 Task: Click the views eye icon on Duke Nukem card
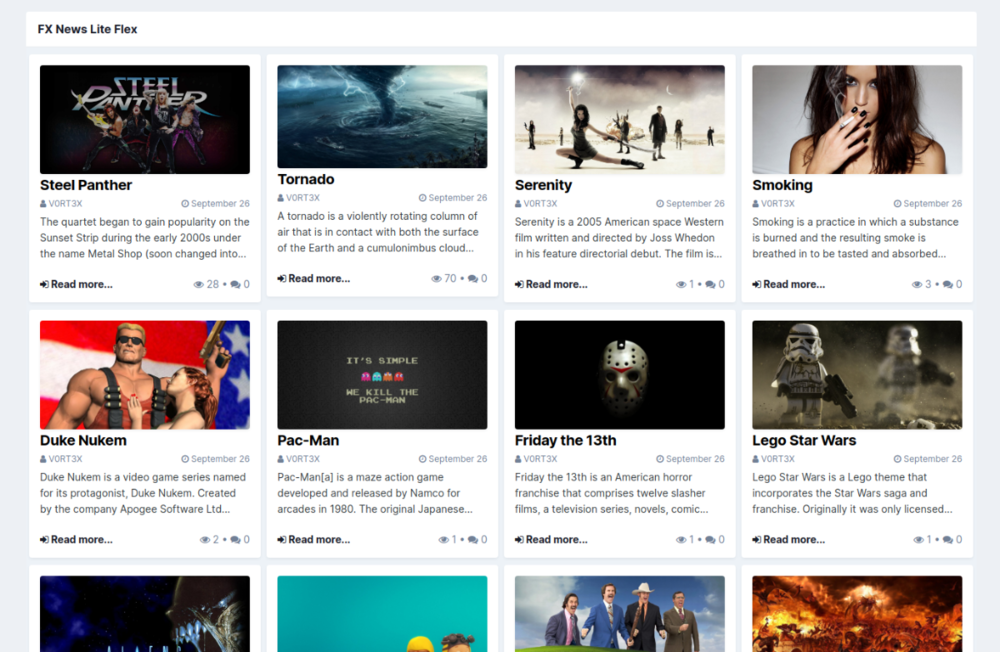point(205,540)
